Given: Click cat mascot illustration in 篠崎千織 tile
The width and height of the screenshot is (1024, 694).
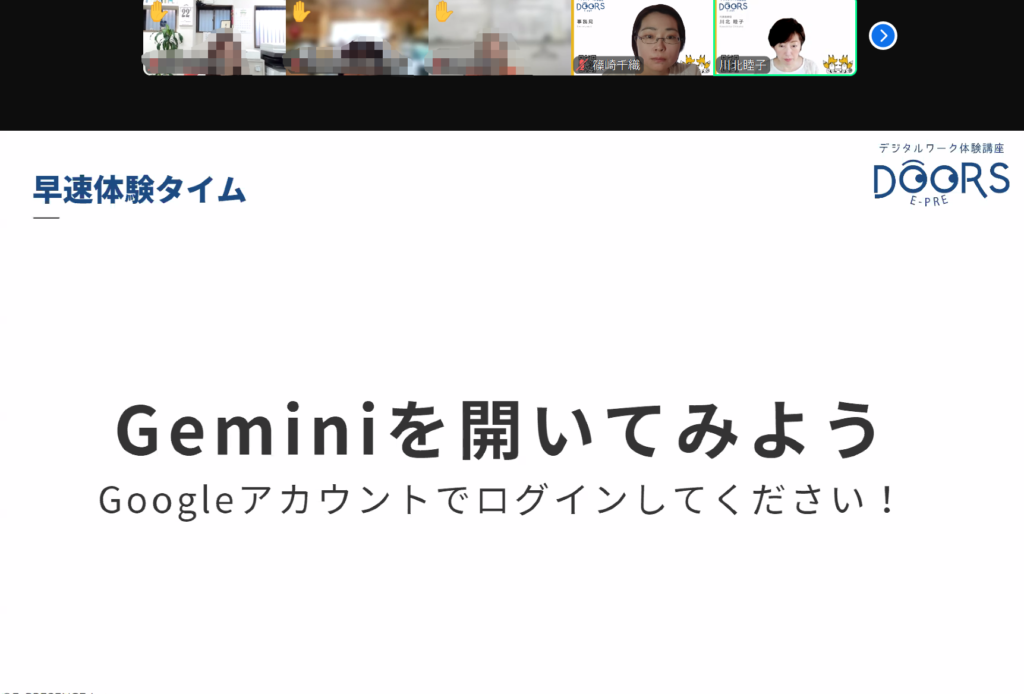Looking at the screenshot, I should [x=697, y=64].
